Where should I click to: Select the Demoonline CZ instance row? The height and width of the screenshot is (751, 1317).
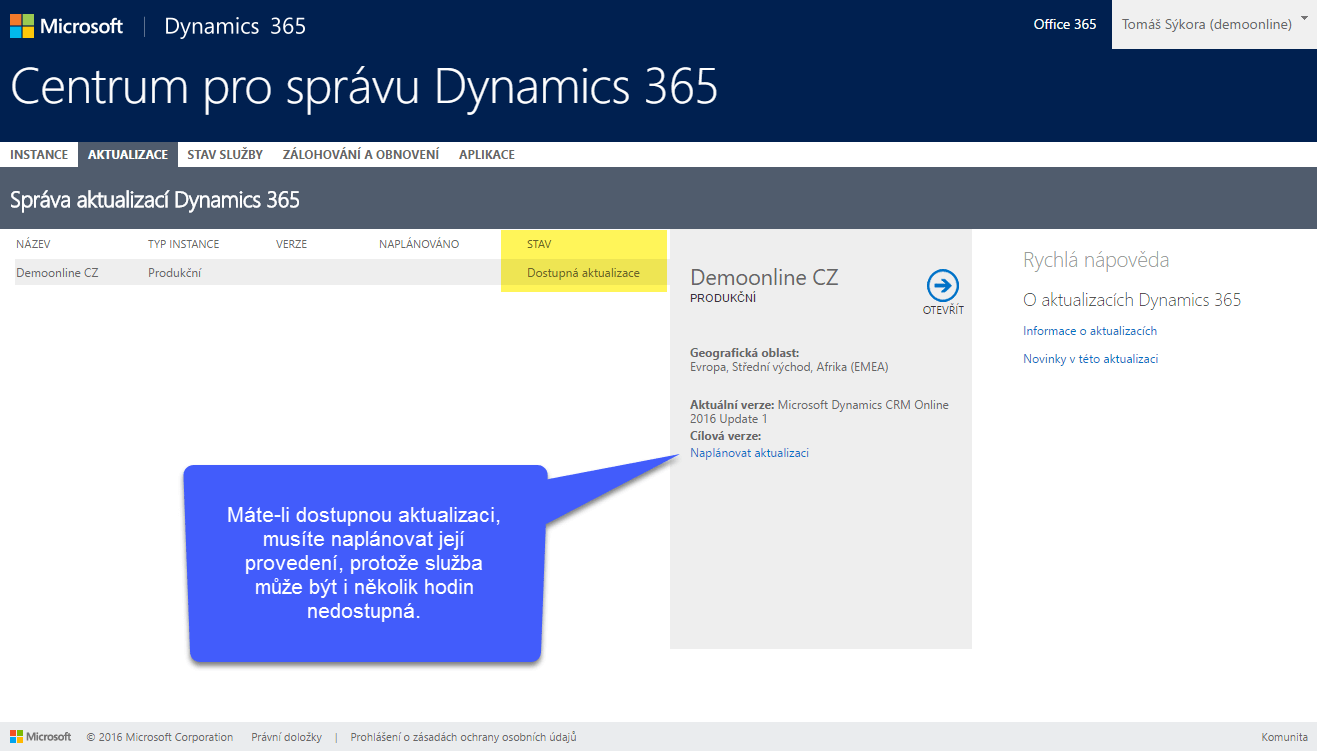point(341,272)
